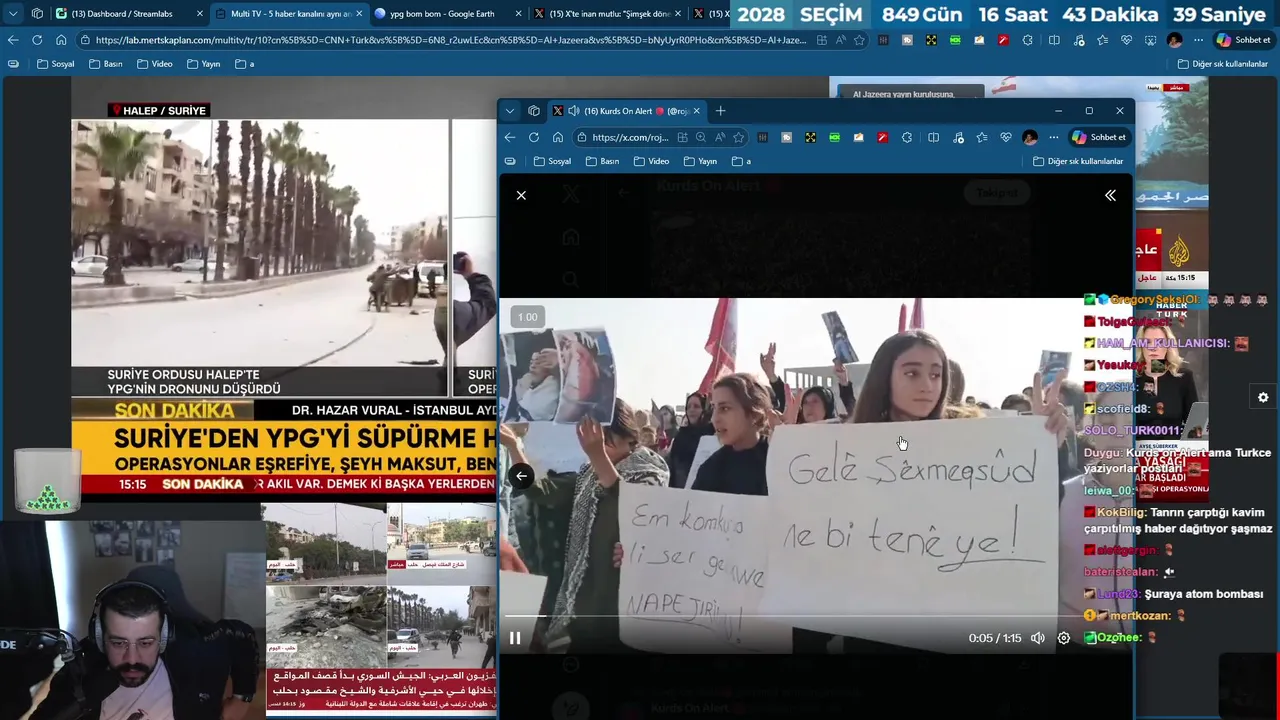This screenshot has width=1280, height=720.
Task: Open Diğer sık kullanılanlar in front window
Action: point(1078,161)
